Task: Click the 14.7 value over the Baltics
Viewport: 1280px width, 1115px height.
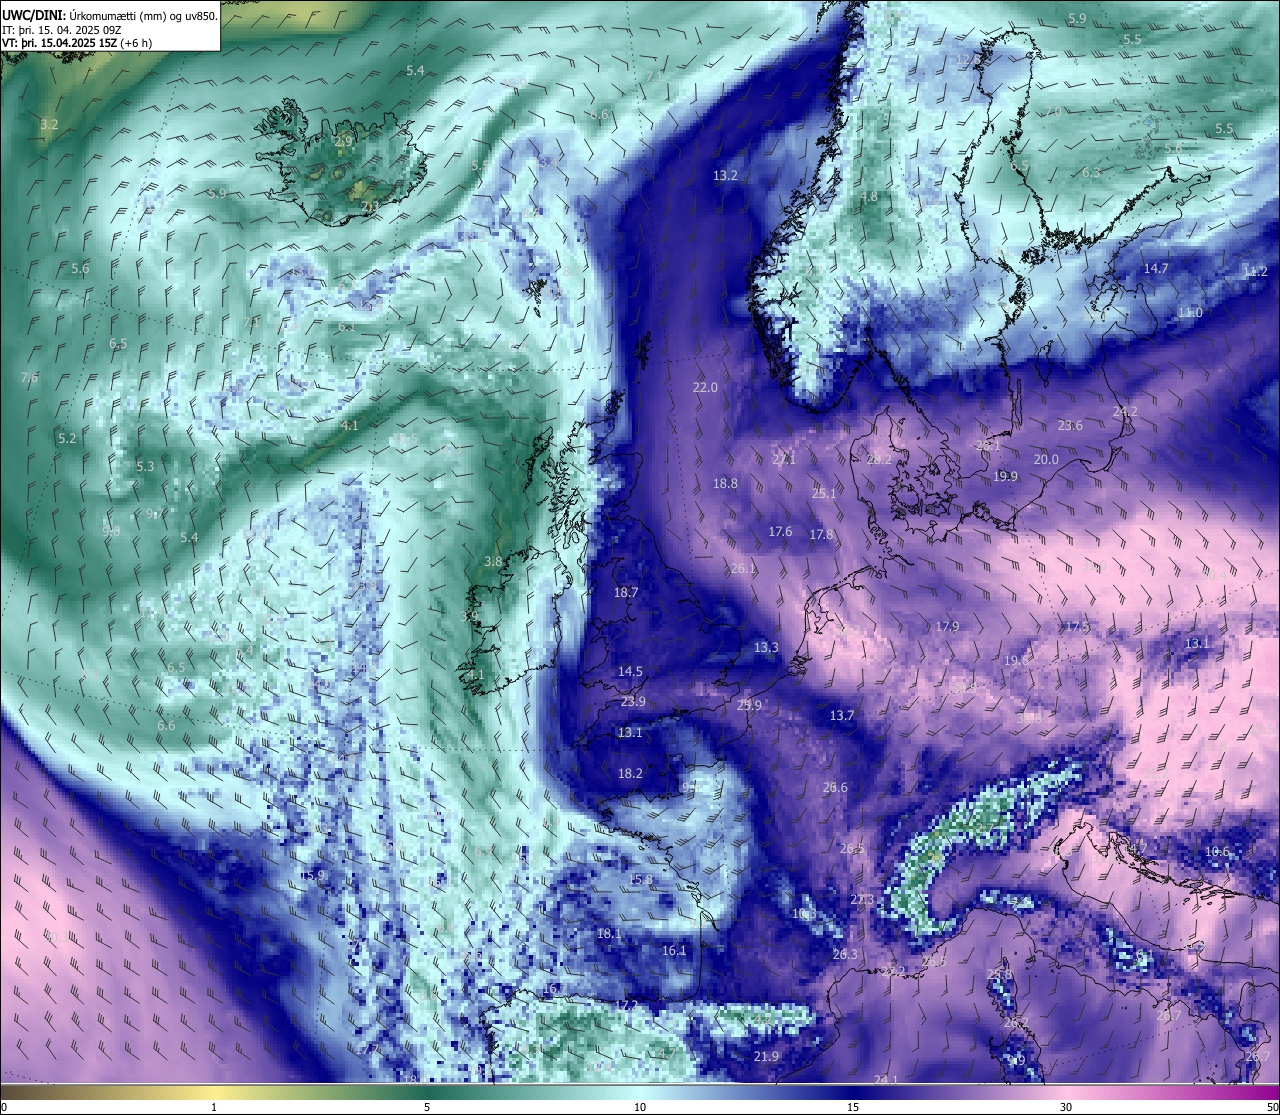Action: click(x=1156, y=268)
